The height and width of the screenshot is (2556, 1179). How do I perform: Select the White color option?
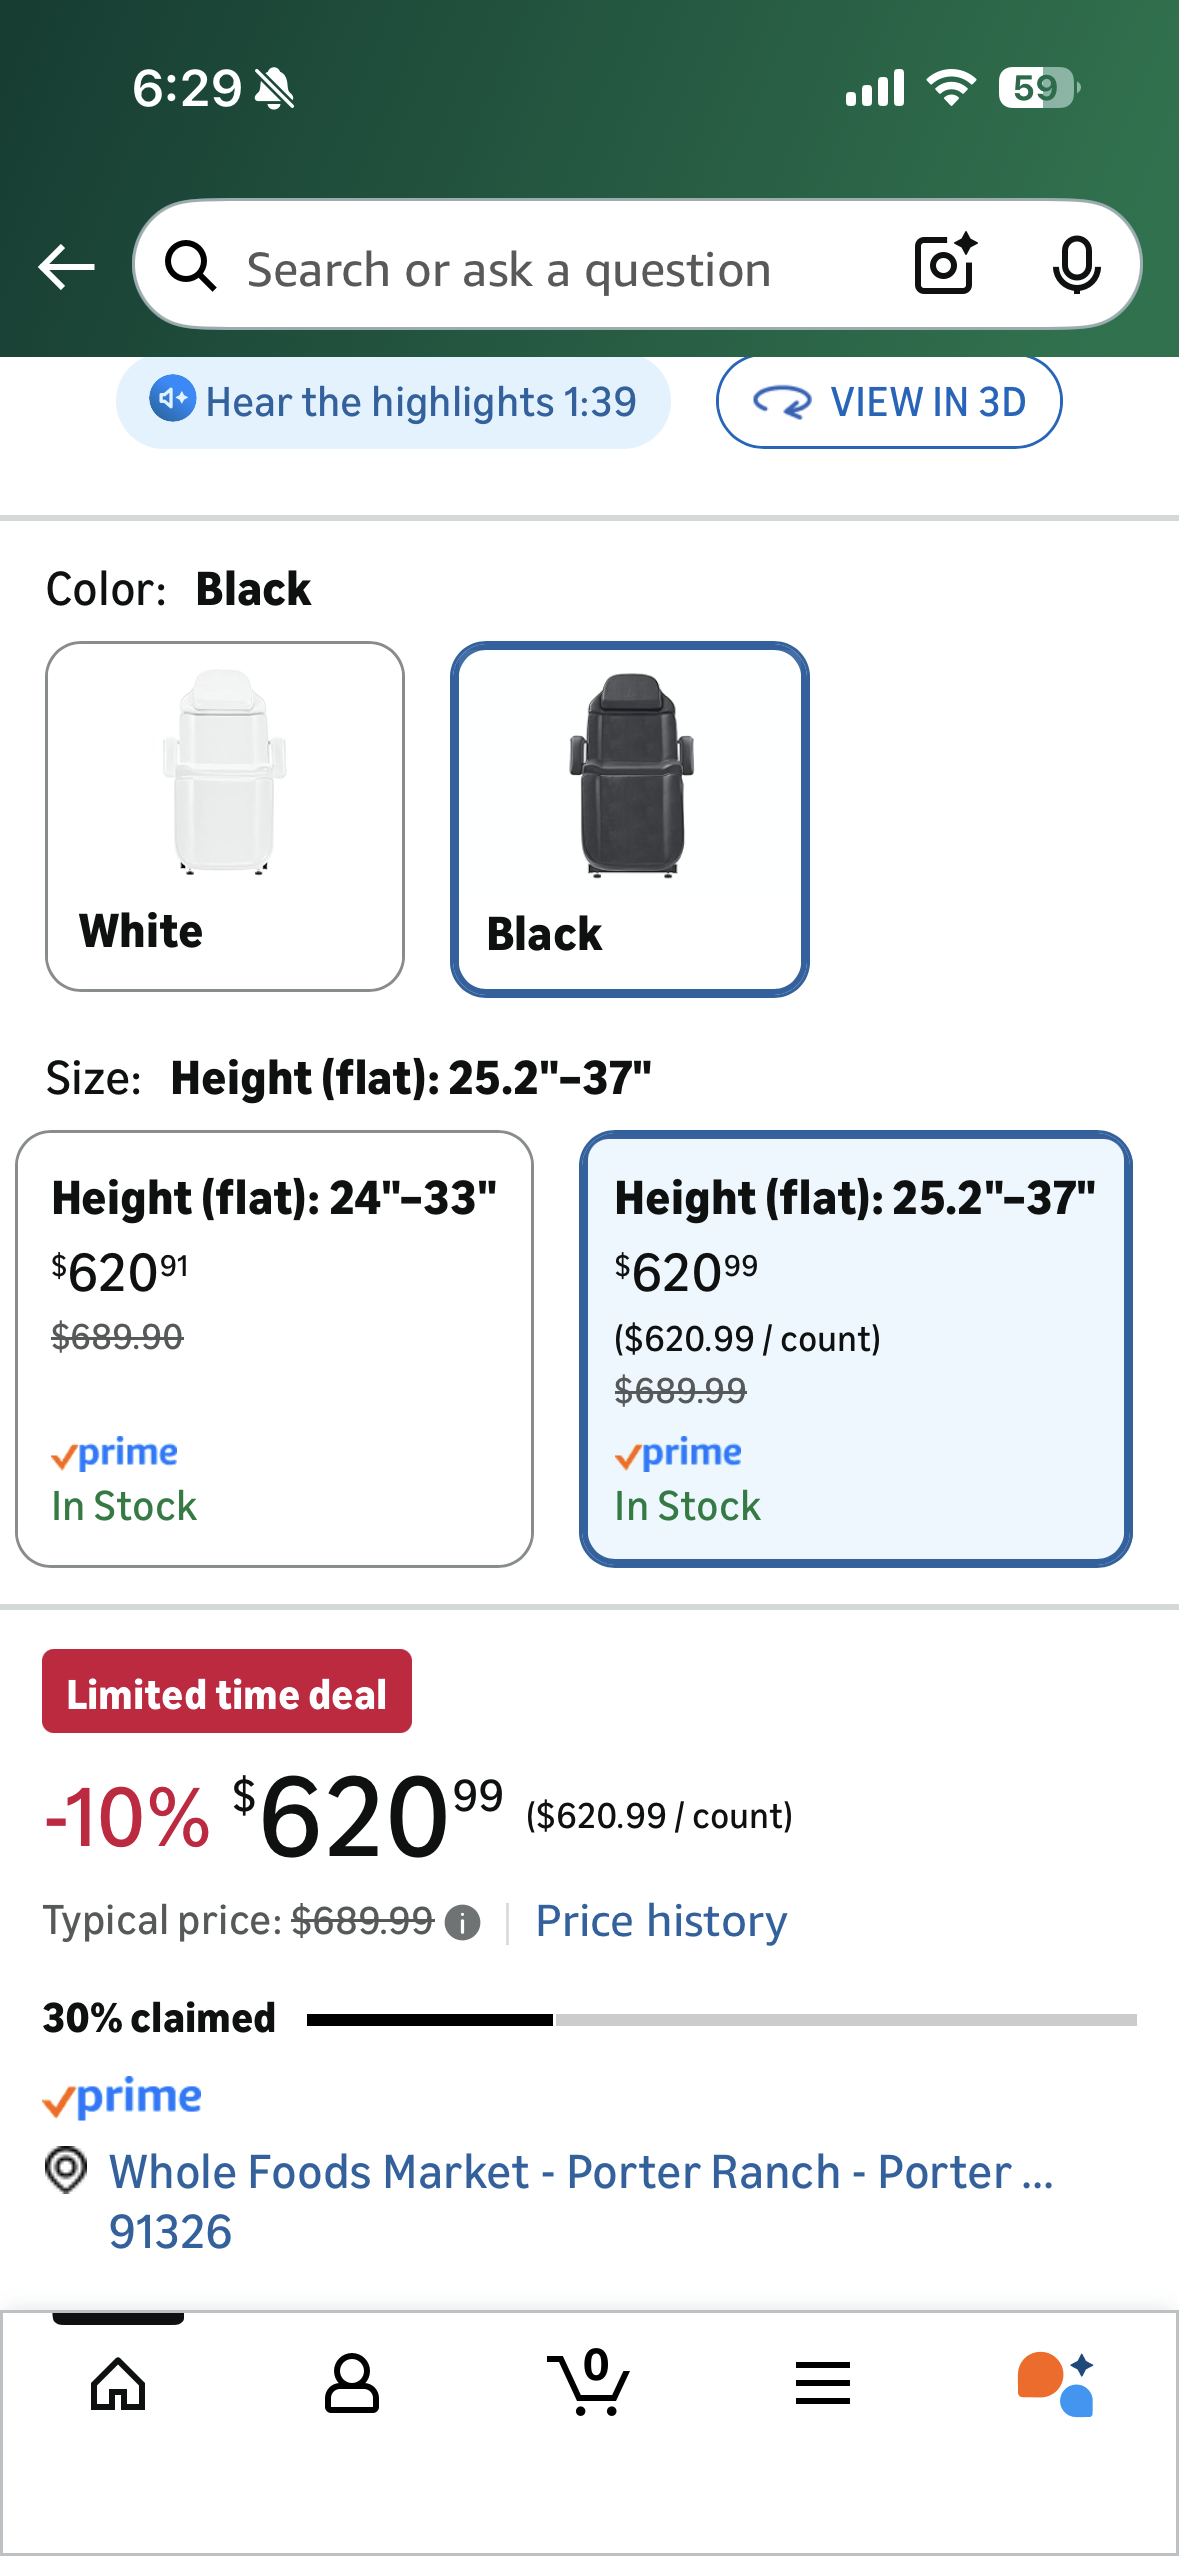pos(225,816)
